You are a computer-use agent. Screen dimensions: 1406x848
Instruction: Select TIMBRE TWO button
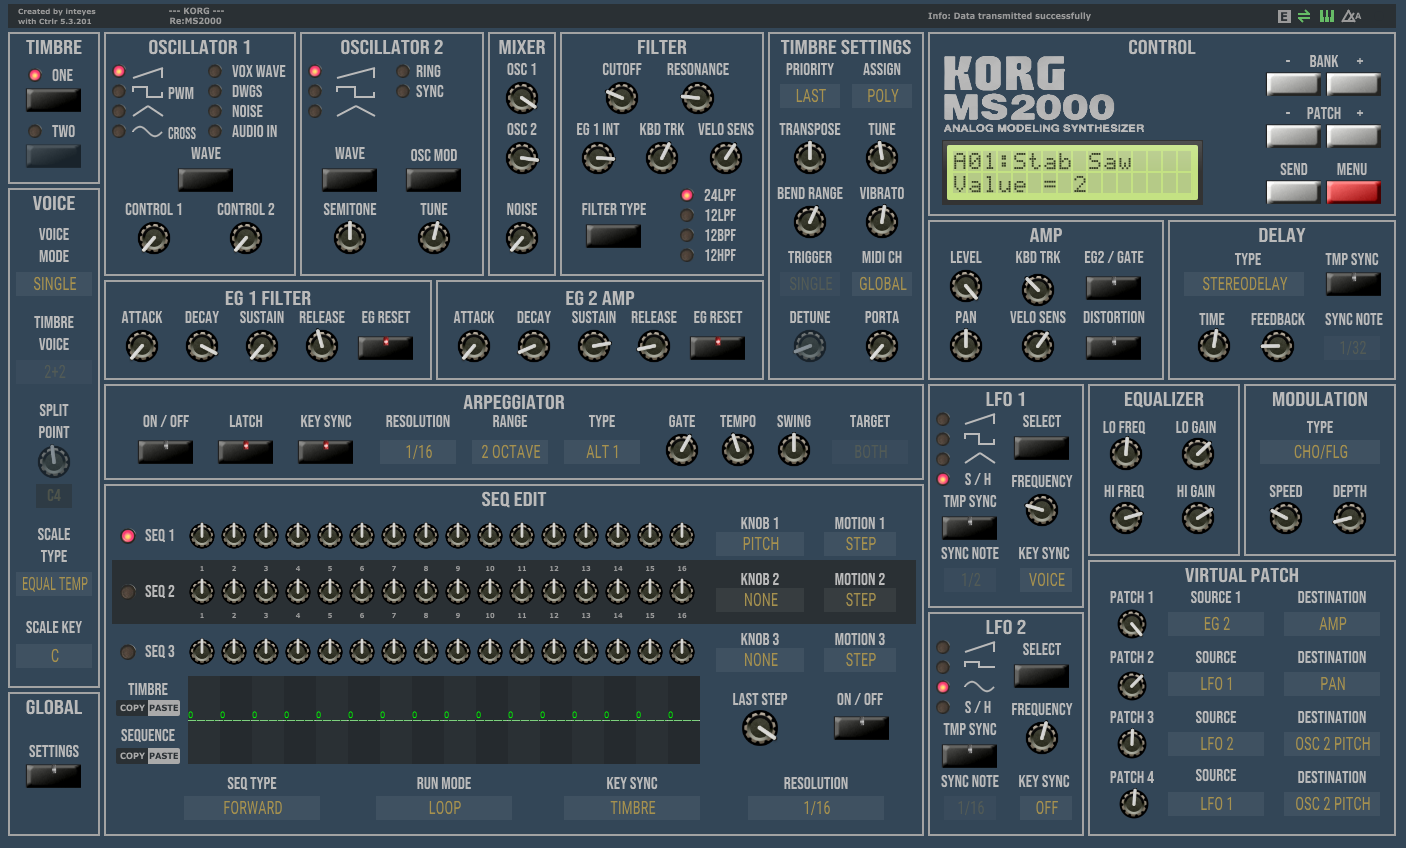point(53,156)
